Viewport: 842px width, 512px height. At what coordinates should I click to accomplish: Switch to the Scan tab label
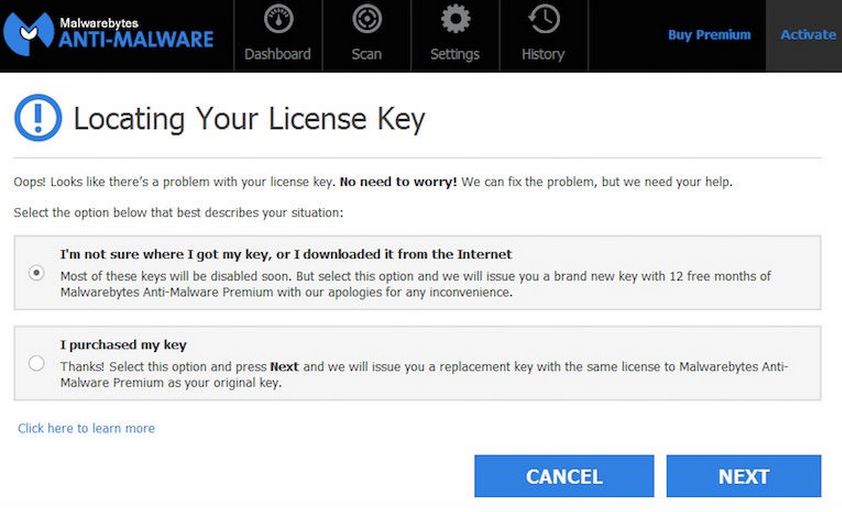[367, 54]
